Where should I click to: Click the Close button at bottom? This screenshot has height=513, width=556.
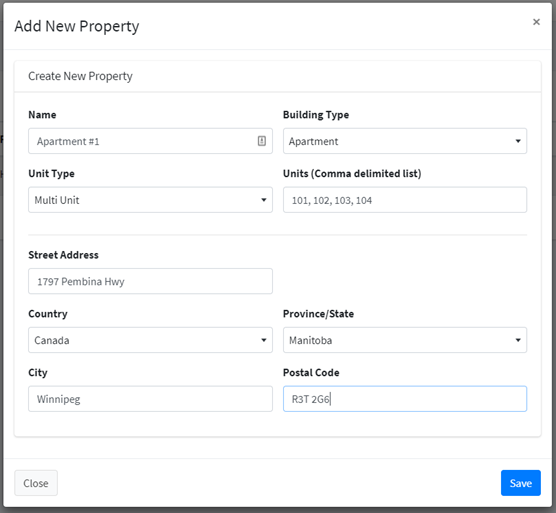click(x=36, y=483)
